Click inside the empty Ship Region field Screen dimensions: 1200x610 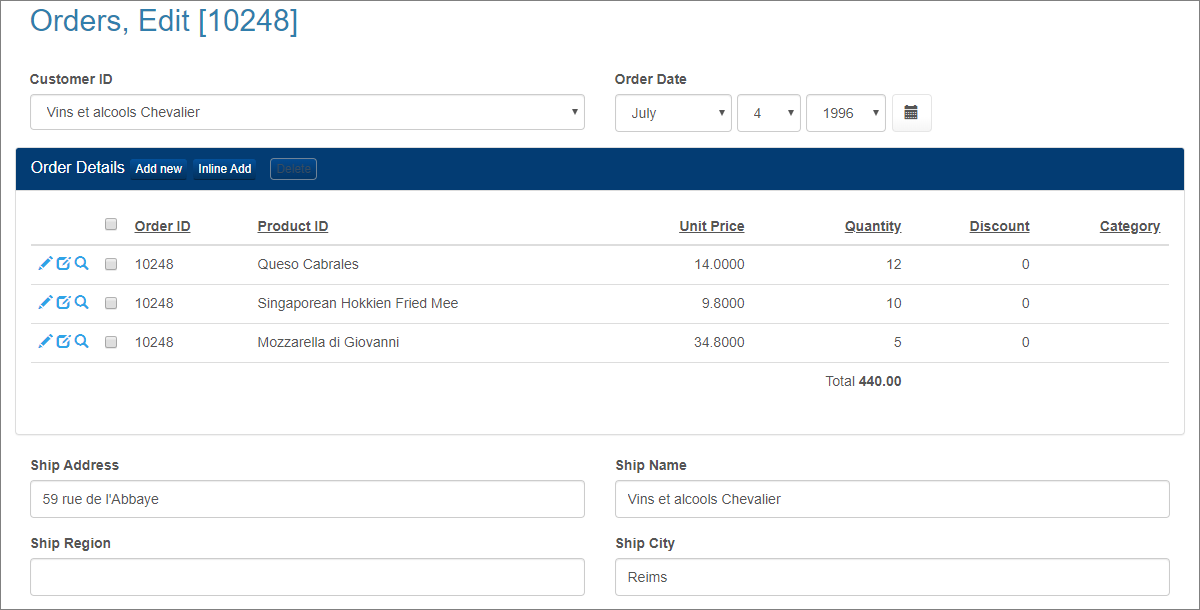307,577
